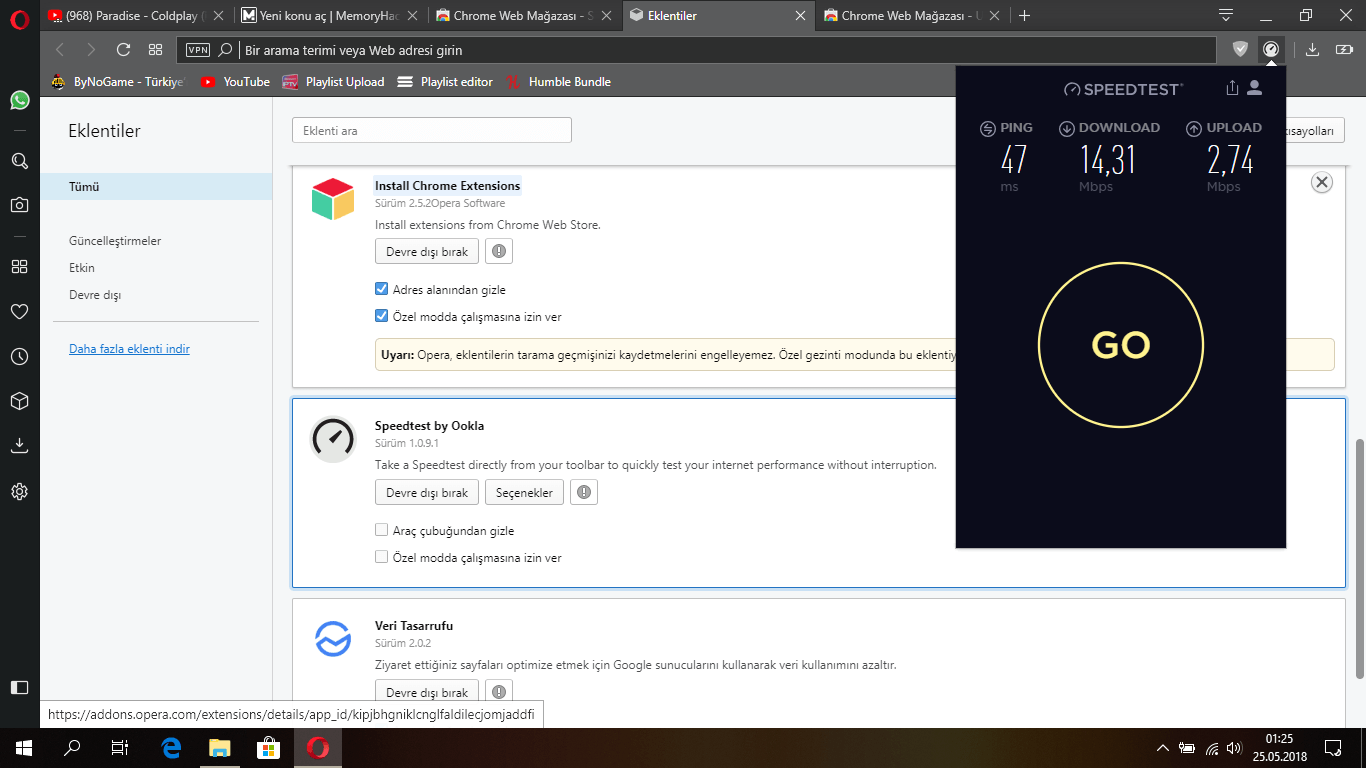Click the page vertical scrollbar thumb
Screen dimensions: 1366x768
(1358, 558)
